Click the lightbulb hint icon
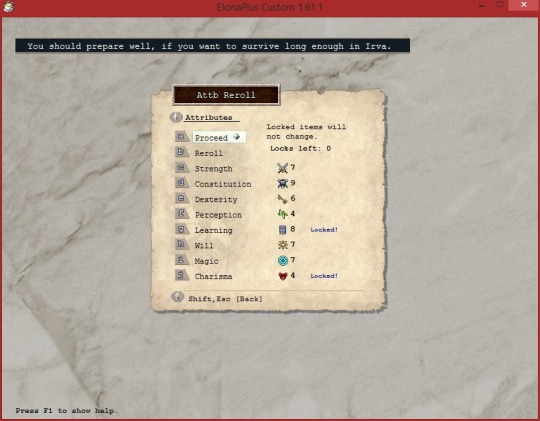540x421 pixels. point(177,296)
